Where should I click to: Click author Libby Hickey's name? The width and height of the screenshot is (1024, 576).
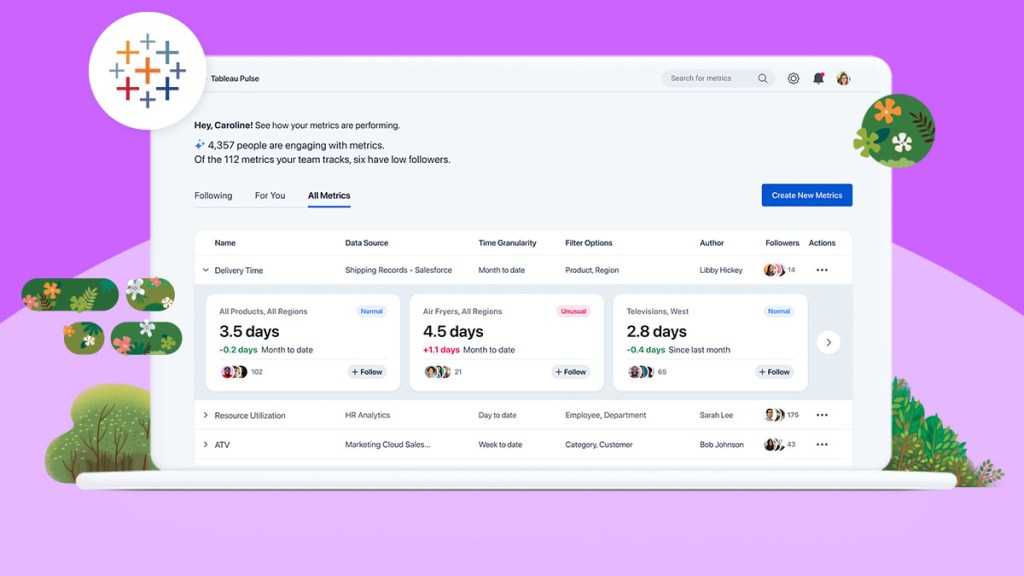[x=721, y=270]
